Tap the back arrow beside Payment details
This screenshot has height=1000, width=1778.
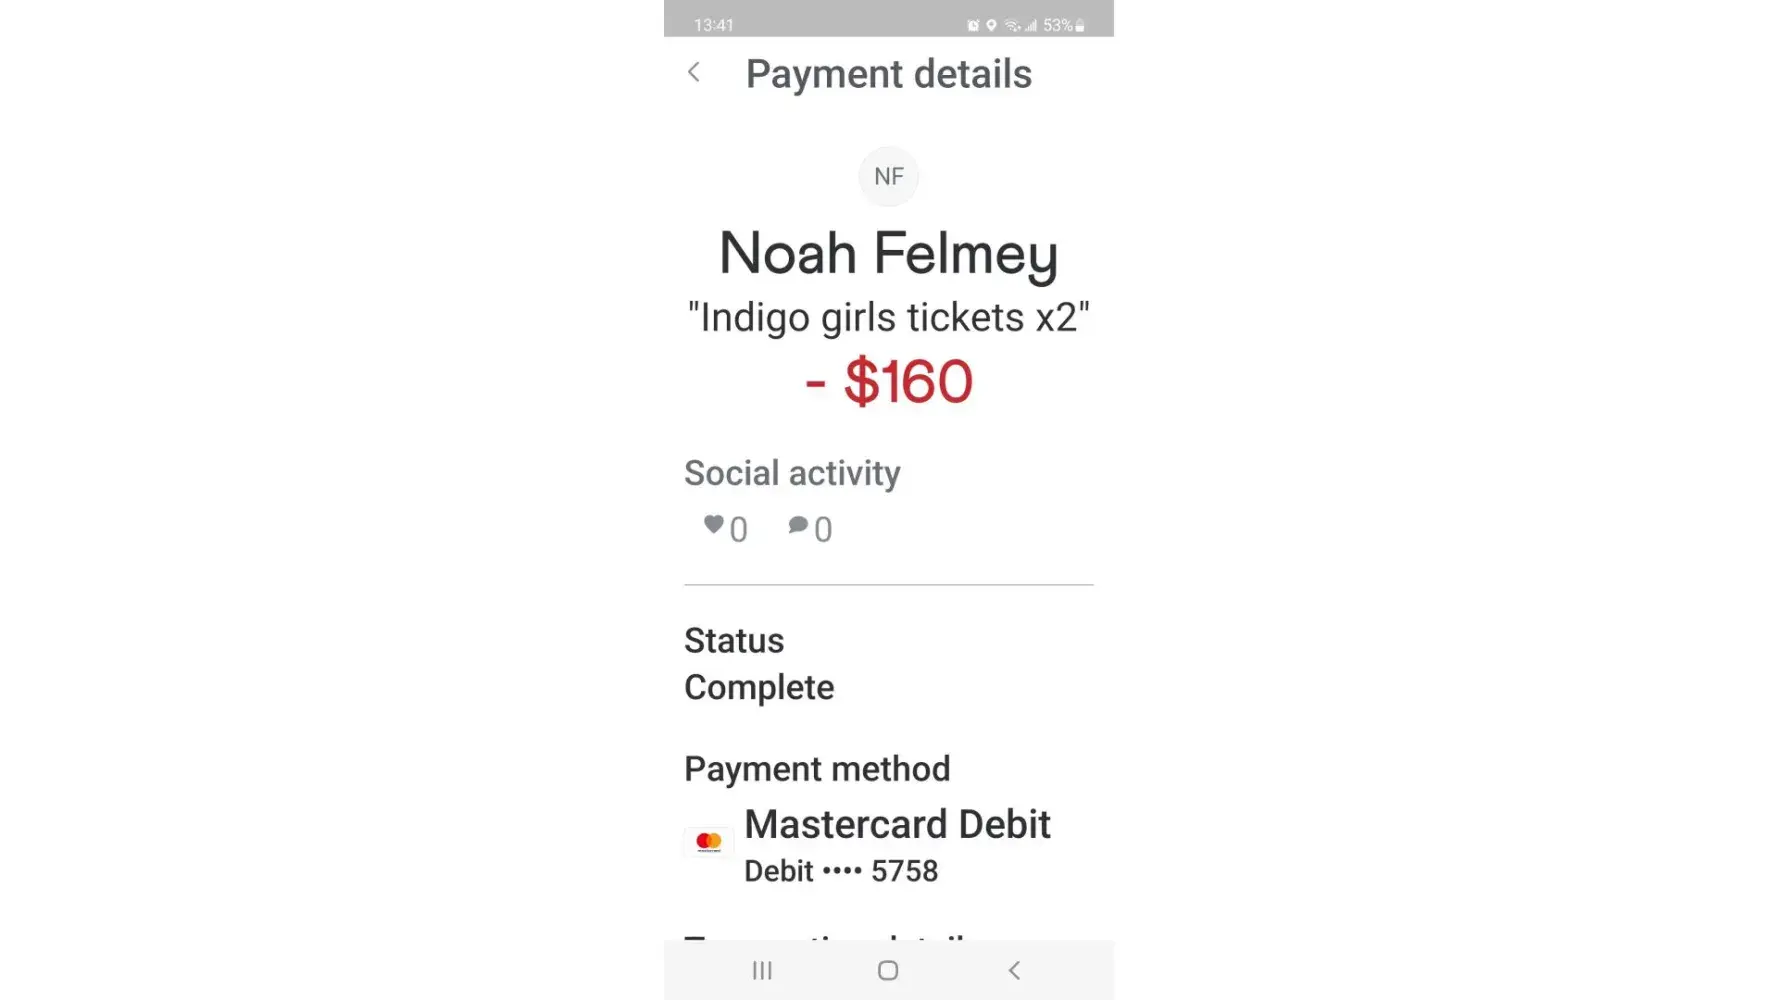click(694, 73)
